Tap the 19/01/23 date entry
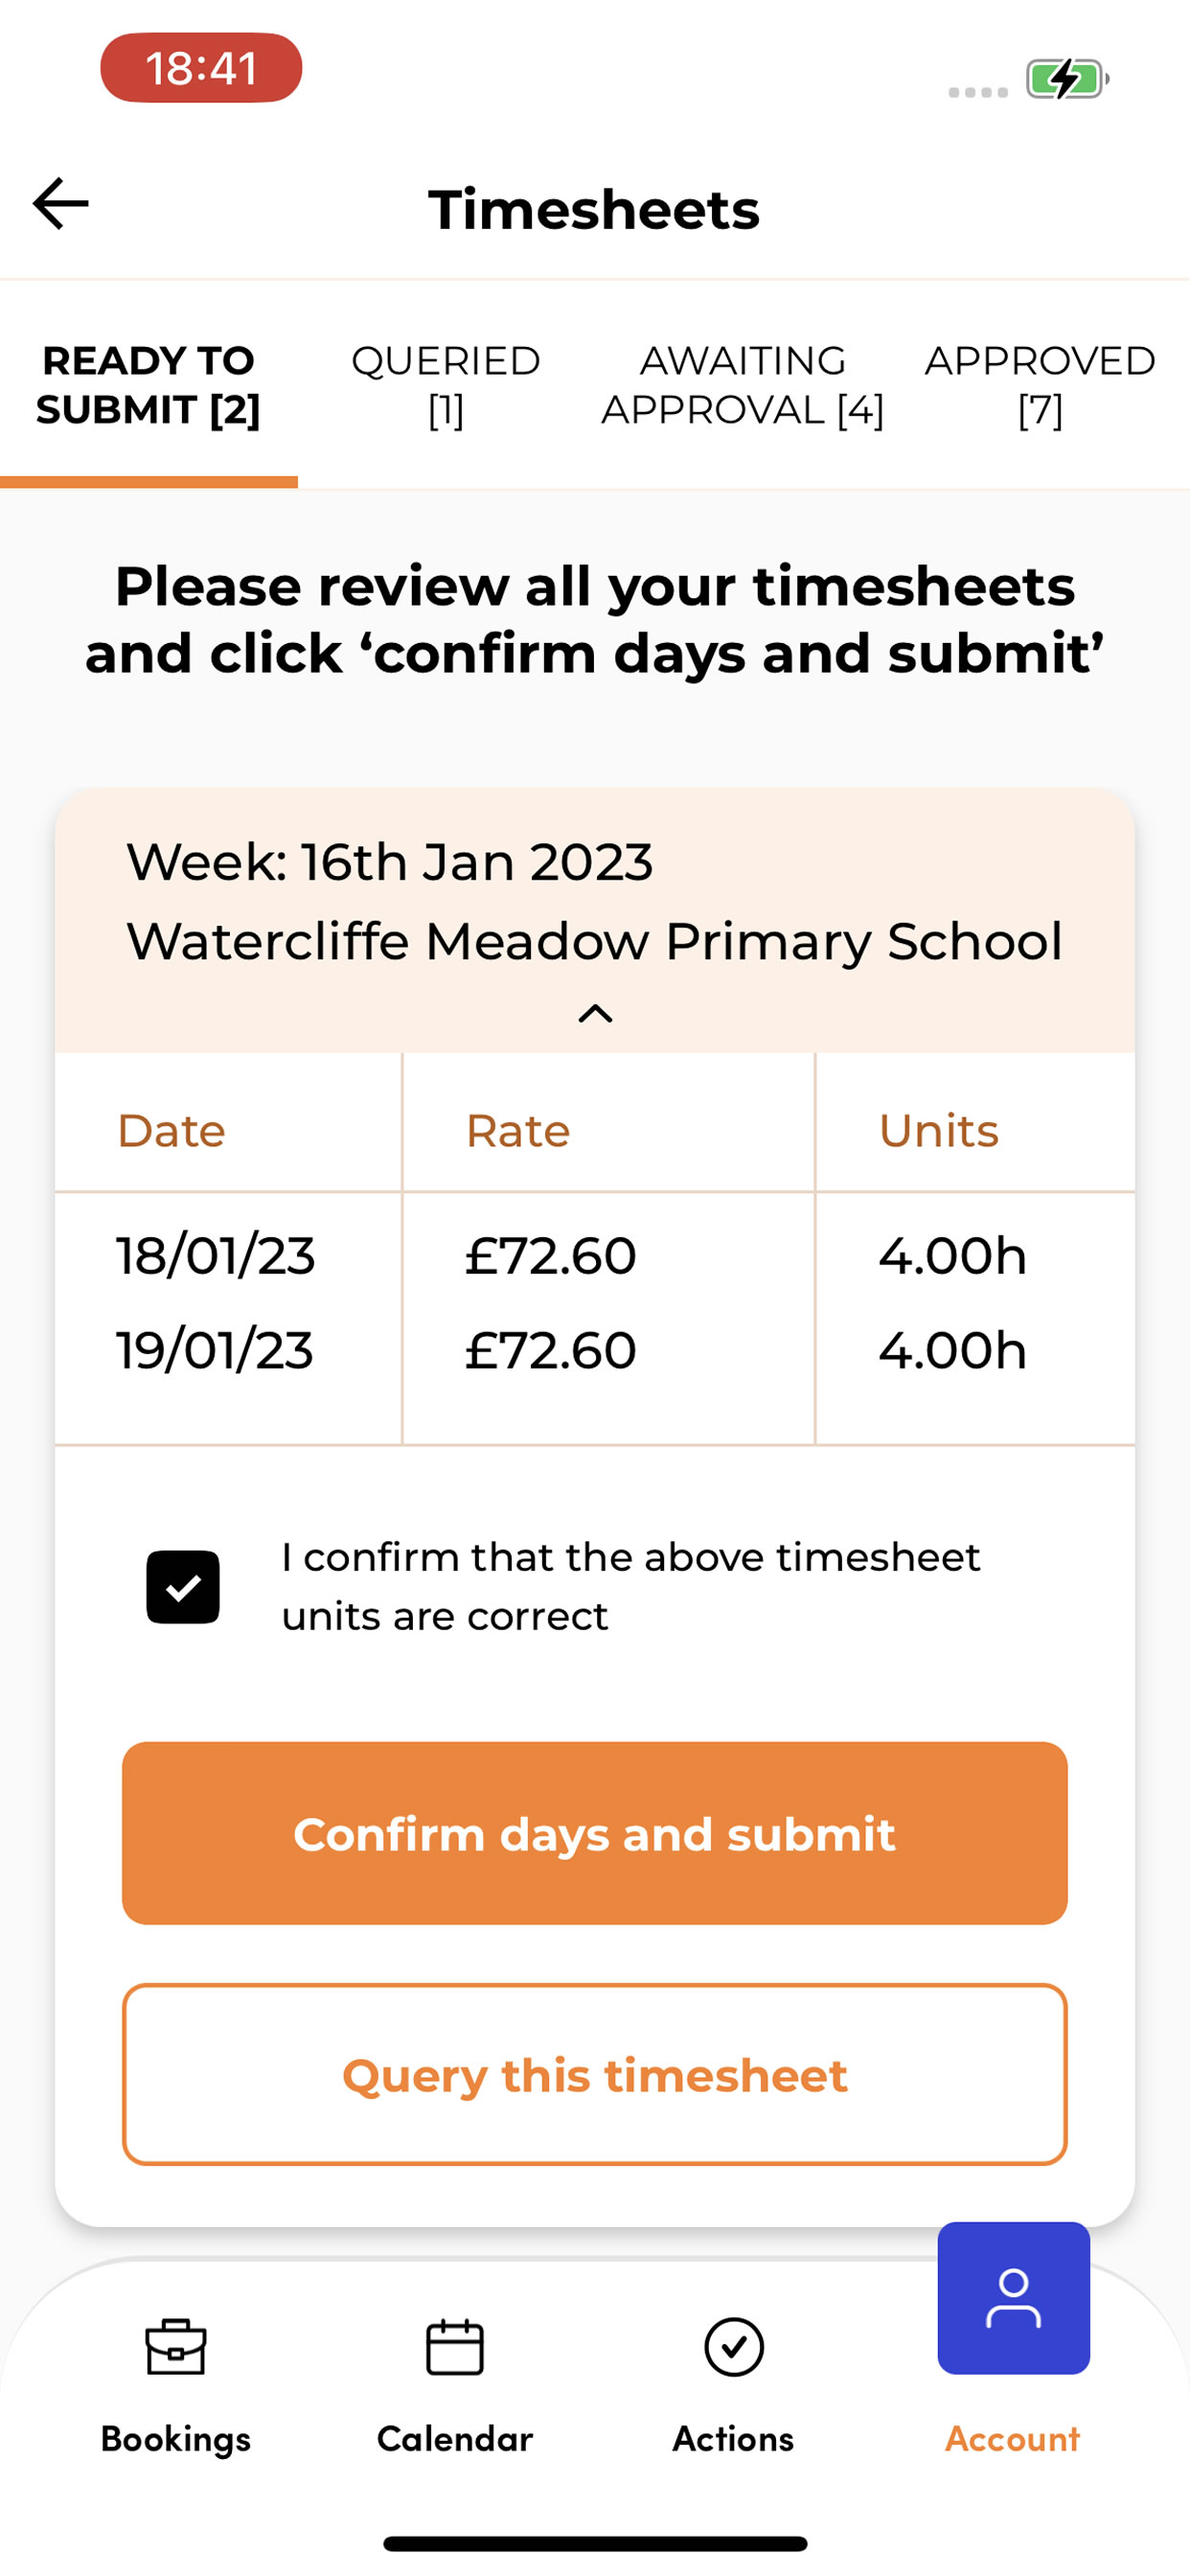1190x2576 pixels. (x=215, y=1350)
